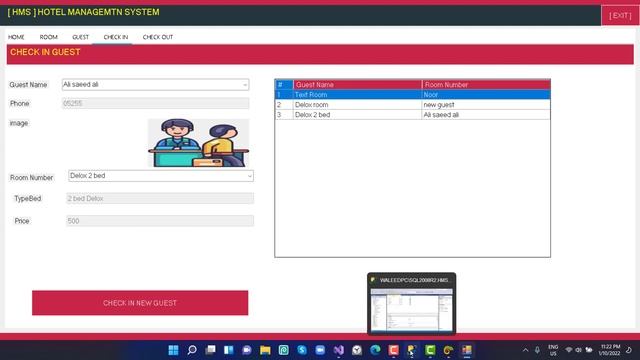
Task: Open the green Camtasia taskbar icon
Action: coord(430,350)
